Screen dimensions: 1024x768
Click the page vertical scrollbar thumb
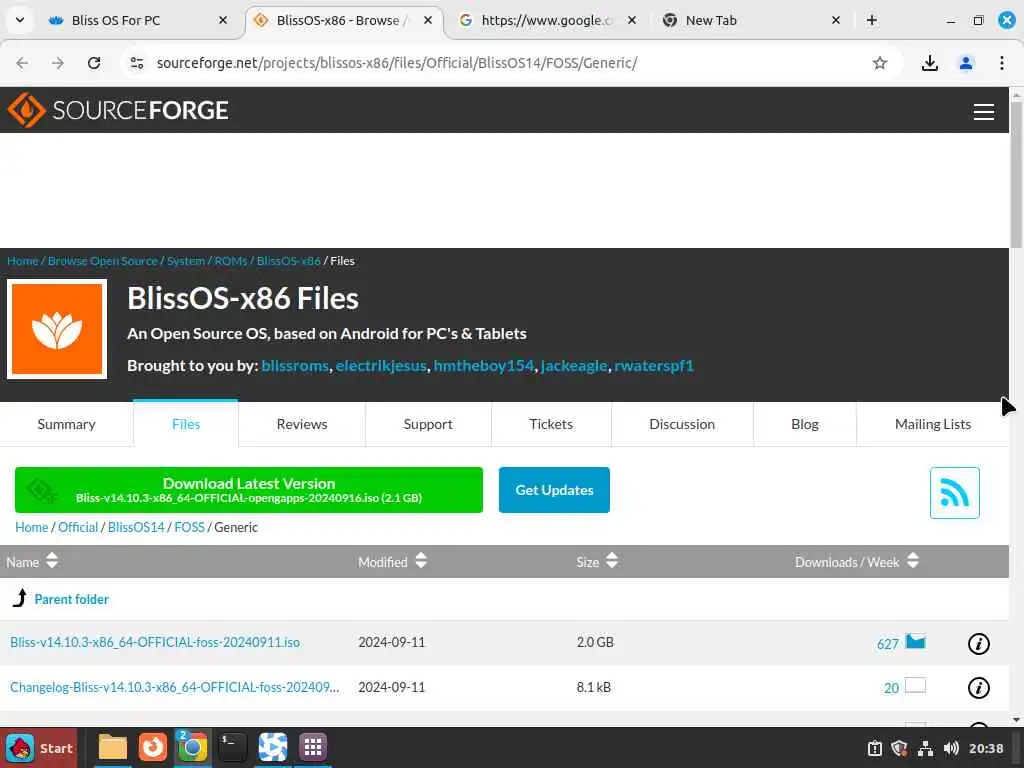click(1016, 173)
